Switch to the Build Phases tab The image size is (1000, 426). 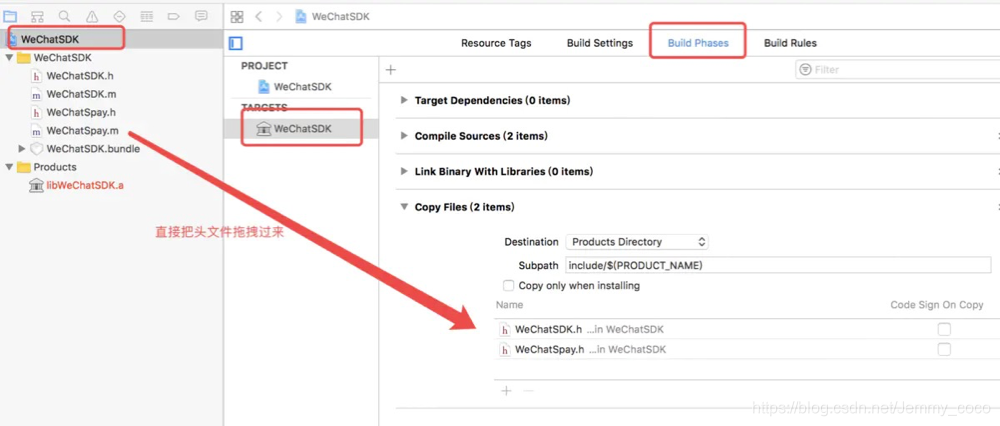click(x=698, y=43)
